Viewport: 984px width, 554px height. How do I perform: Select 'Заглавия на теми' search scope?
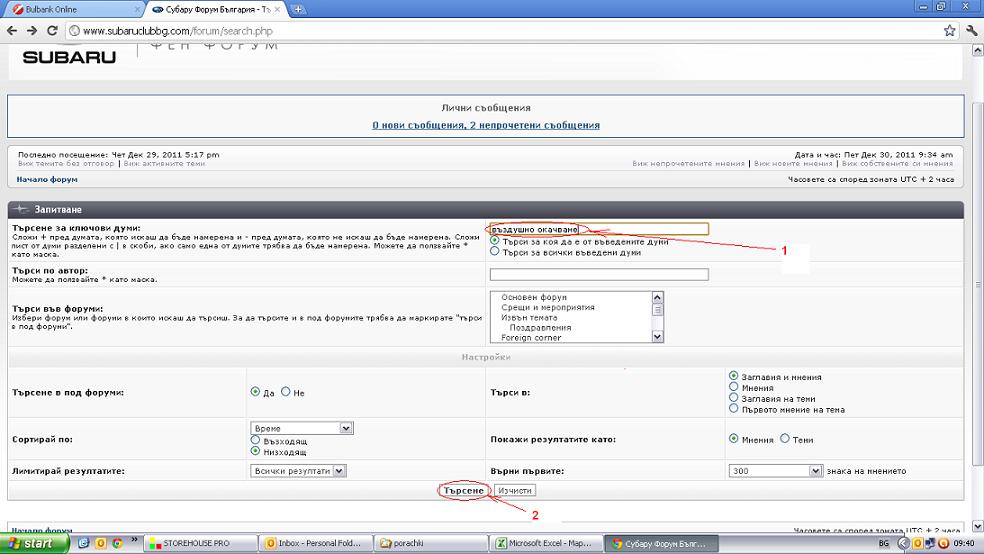click(733, 397)
